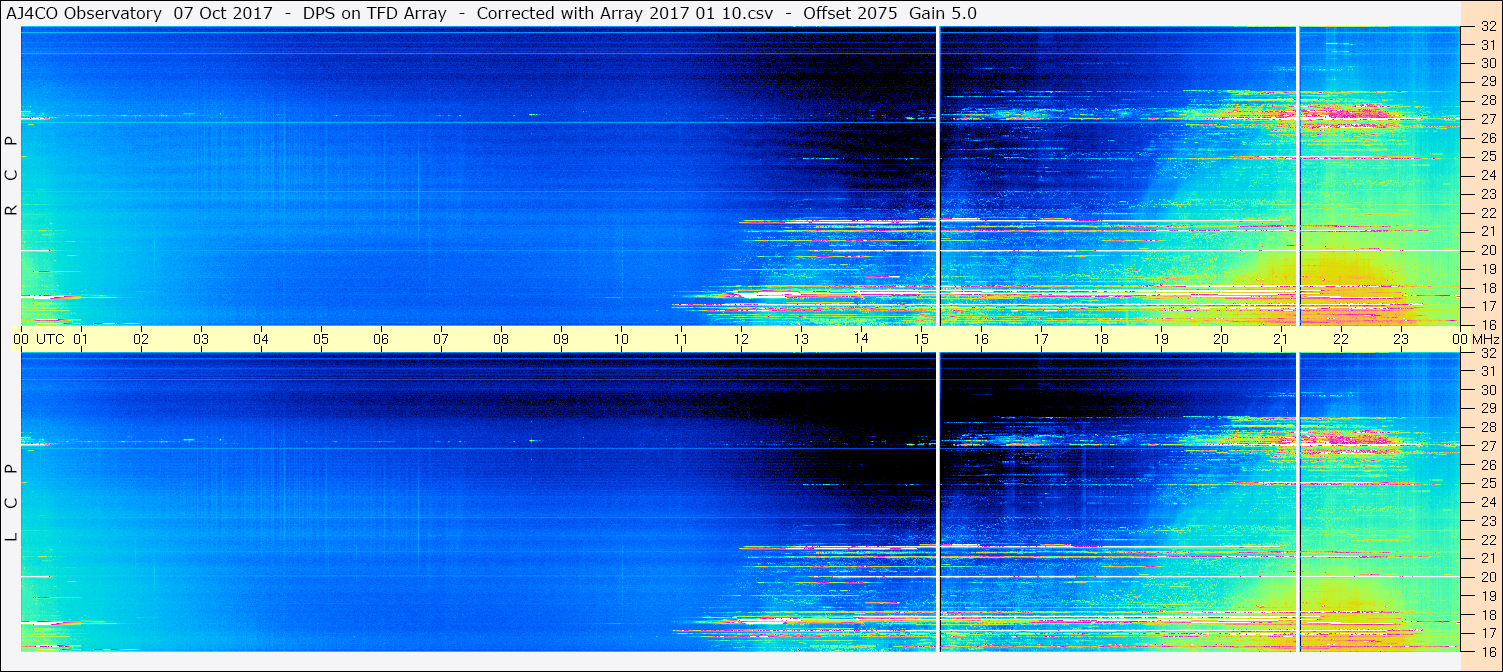The width and height of the screenshot is (1503, 672).
Task: Click hour '01' on the UTC time axis
Action: tap(81, 339)
